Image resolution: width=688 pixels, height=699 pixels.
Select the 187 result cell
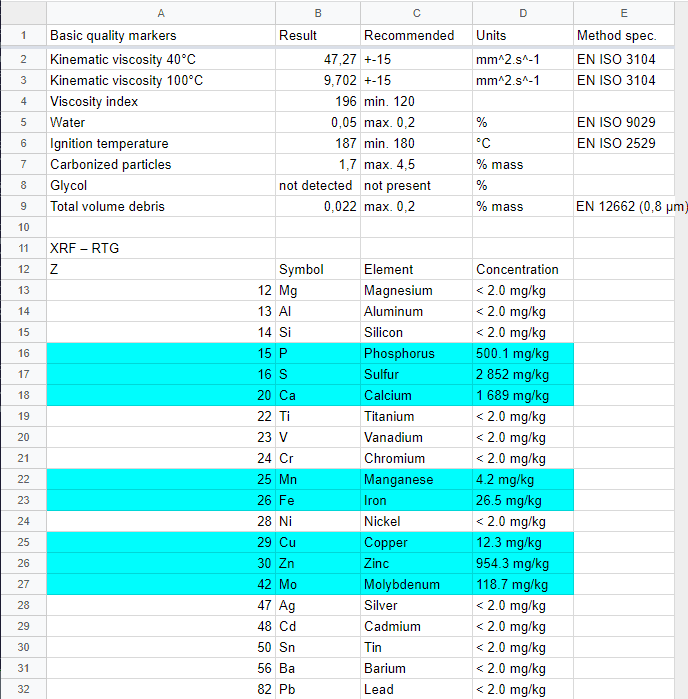318,143
